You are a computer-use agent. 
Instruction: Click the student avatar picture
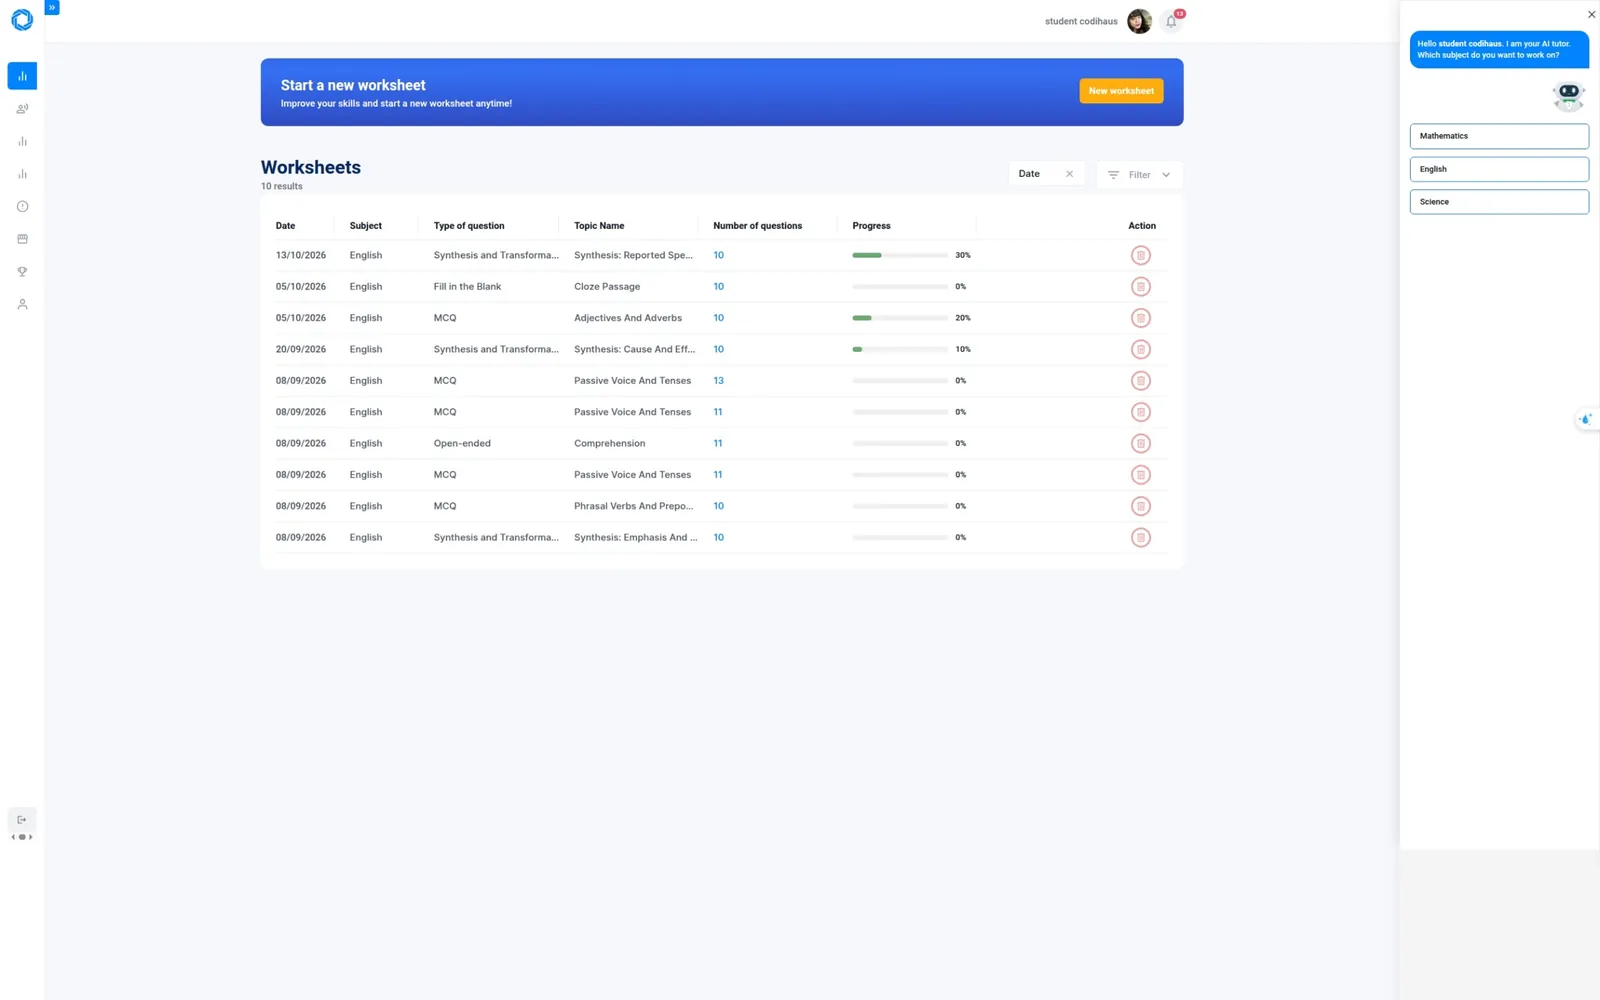(1139, 21)
